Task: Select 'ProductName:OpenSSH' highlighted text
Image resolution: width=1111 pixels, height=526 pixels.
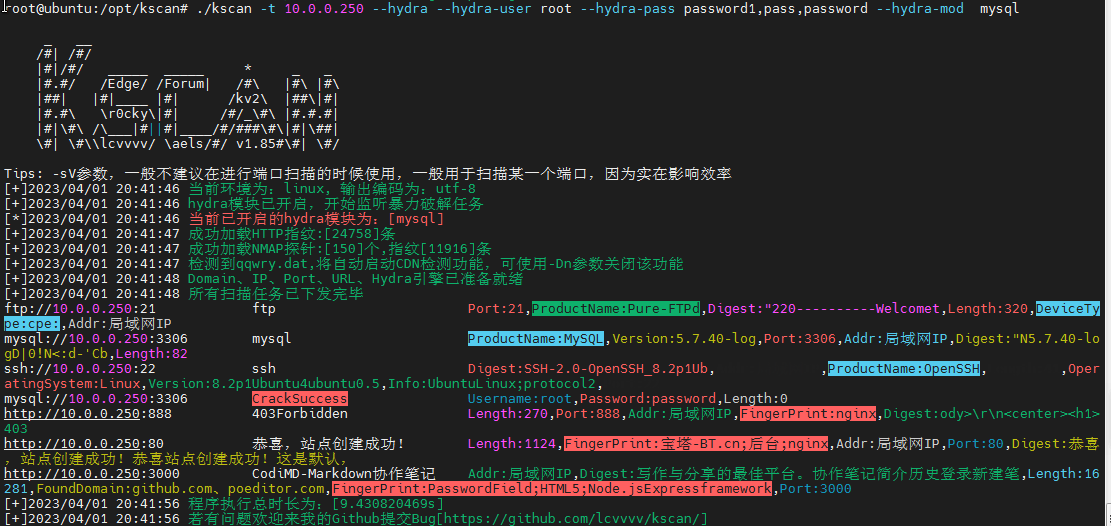Action: 904,369
